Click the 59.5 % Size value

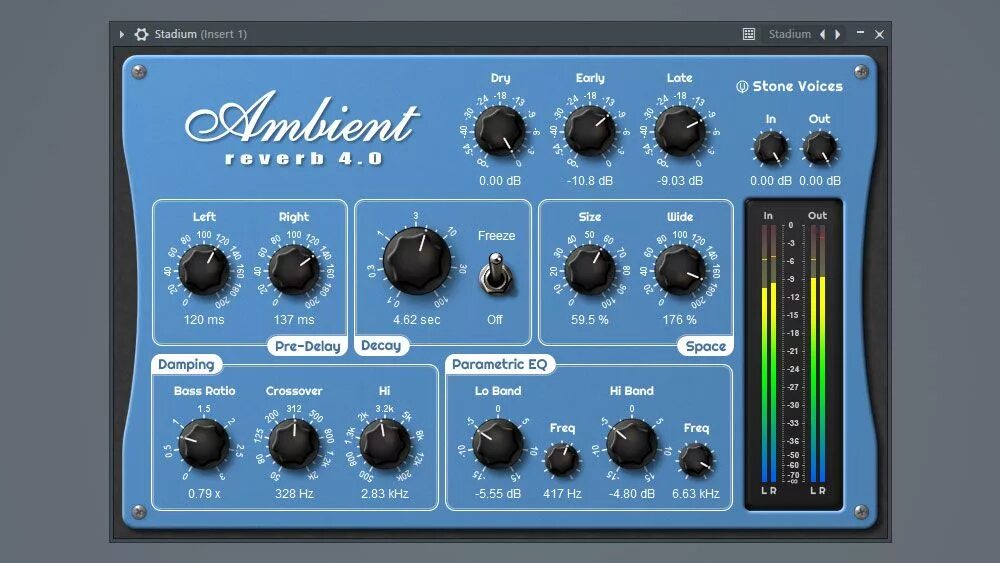click(589, 320)
